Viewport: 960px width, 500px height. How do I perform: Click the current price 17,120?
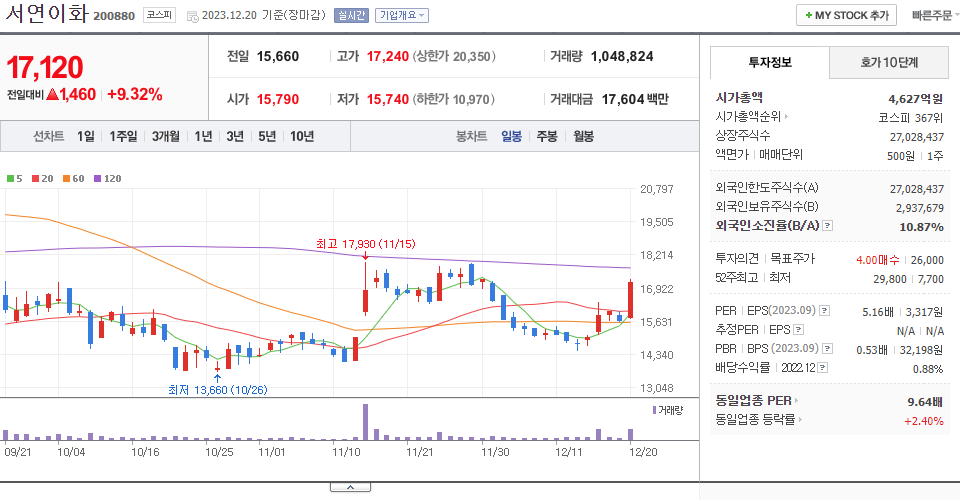pyautogui.click(x=45, y=67)
